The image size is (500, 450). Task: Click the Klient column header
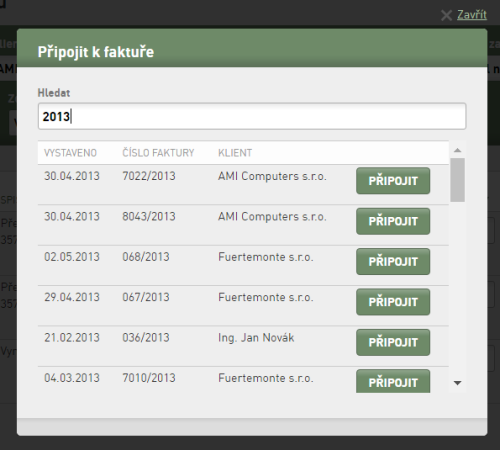[x=235, y=153]
